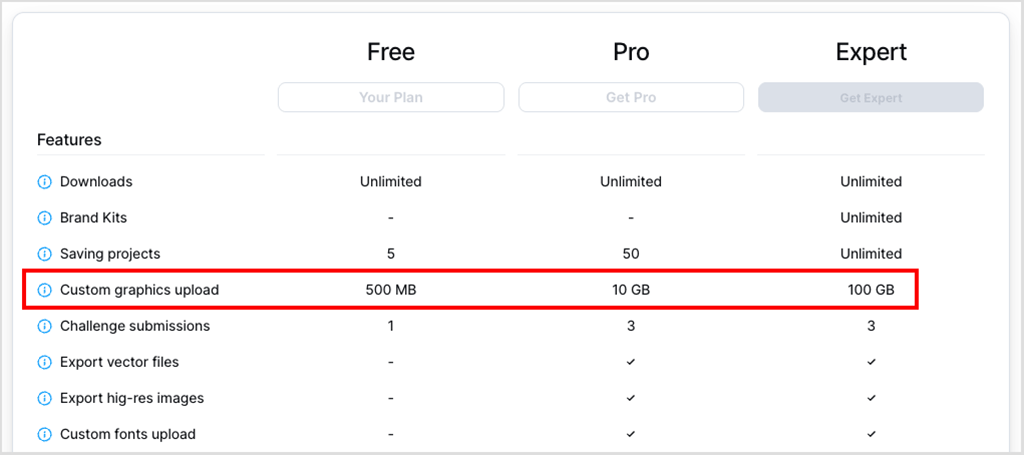Open the info tooltip for Saving projects
The height and width of the screenshot is (455, 1024).
pos(44,254)
